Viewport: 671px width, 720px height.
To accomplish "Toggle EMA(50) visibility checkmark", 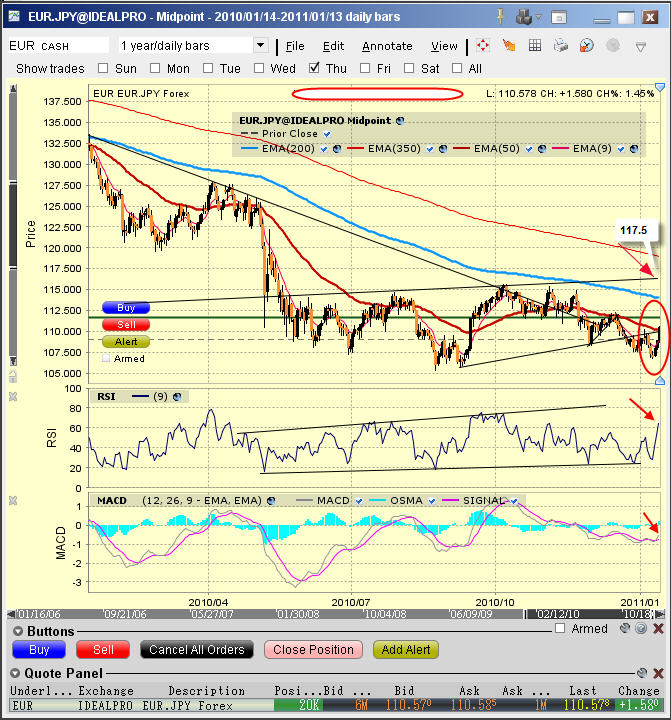I will tap(529, 149).
